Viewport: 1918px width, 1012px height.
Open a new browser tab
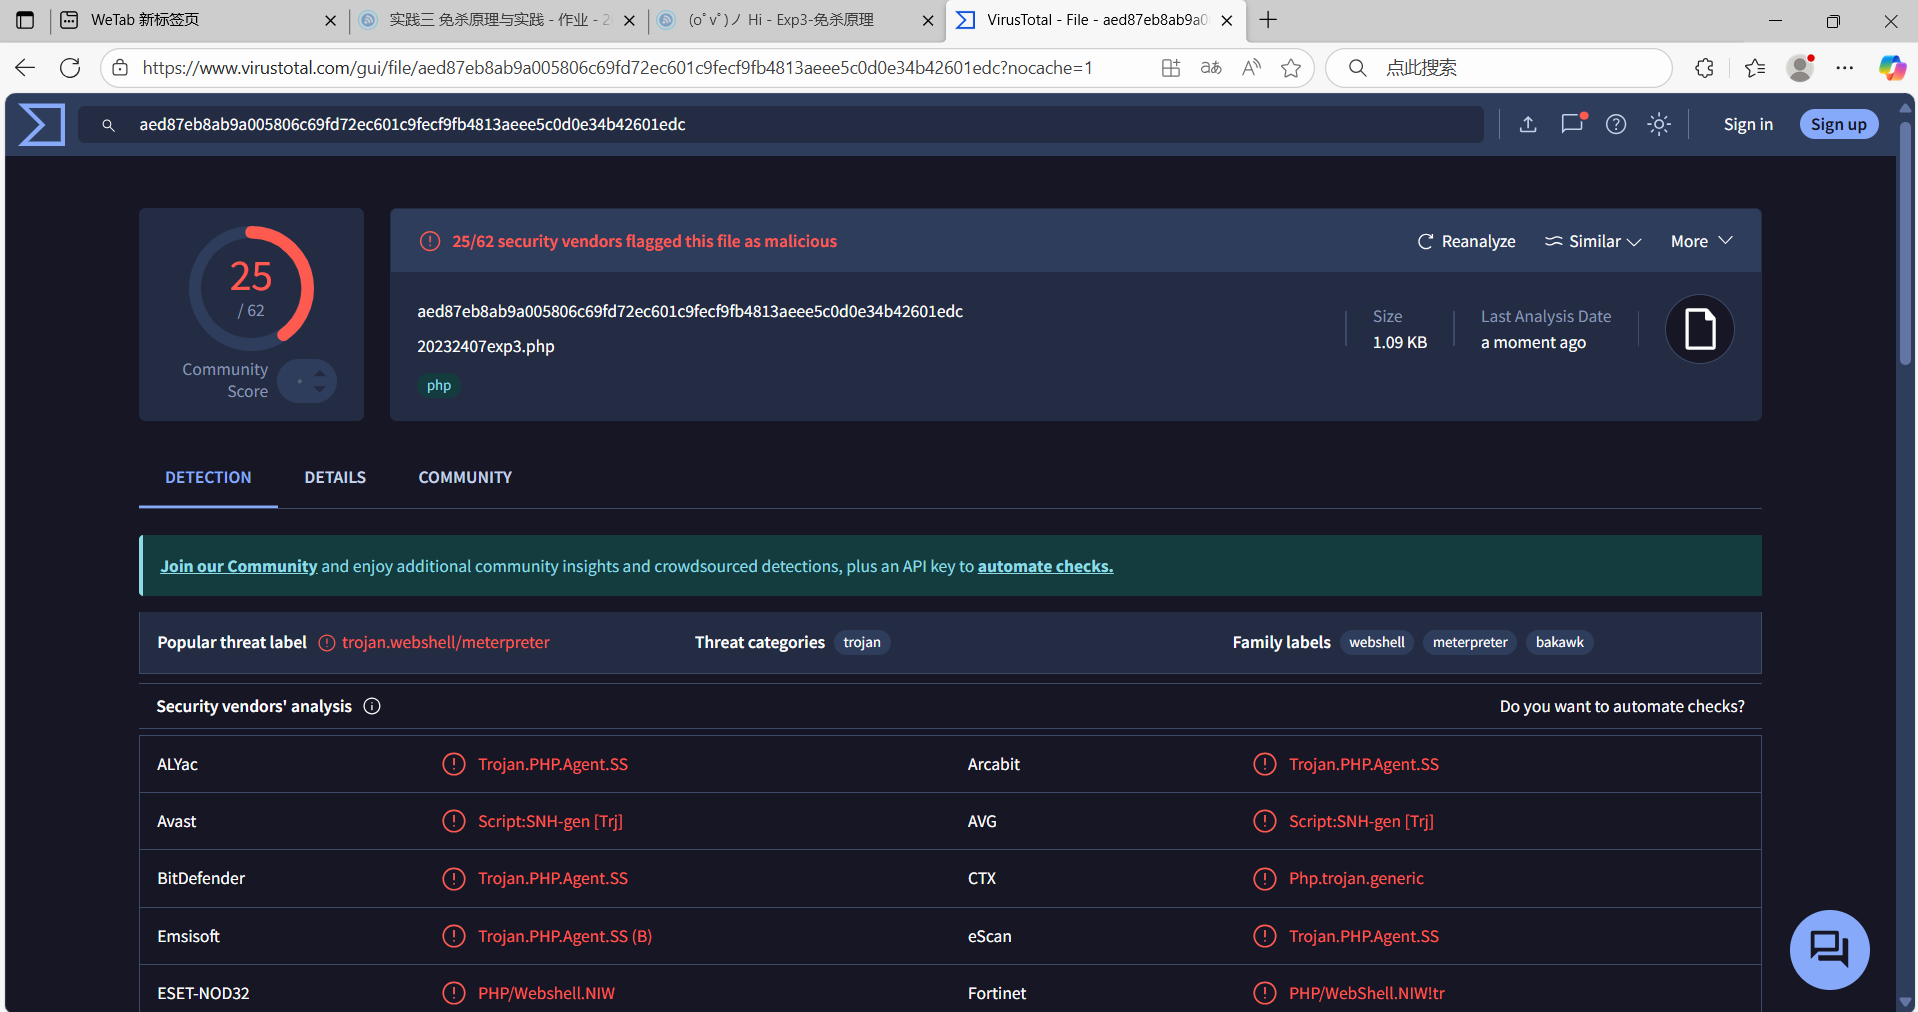pyautogui.click(x=1268, y=20)
